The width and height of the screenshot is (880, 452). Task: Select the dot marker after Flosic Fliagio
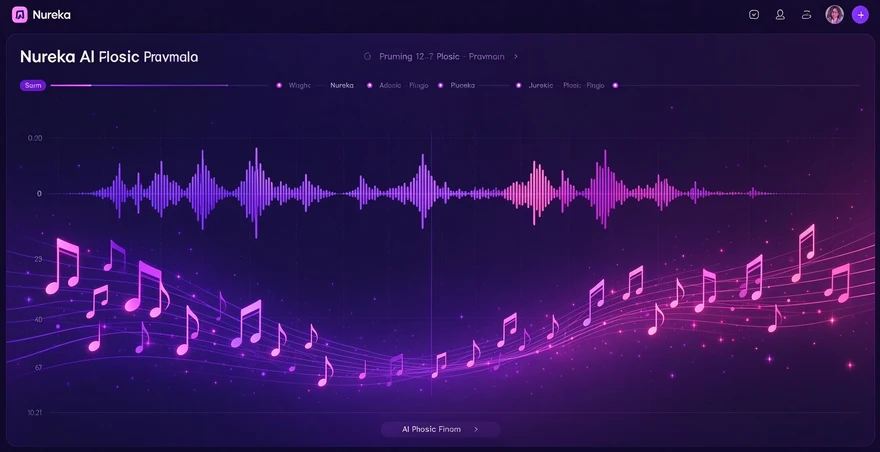point(615,85)
